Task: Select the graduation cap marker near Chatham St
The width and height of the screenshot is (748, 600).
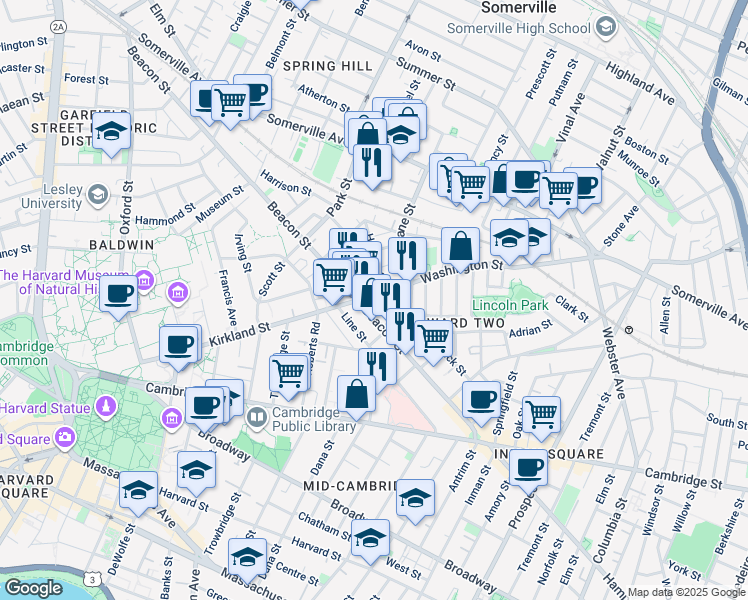Action: [370, 537]
